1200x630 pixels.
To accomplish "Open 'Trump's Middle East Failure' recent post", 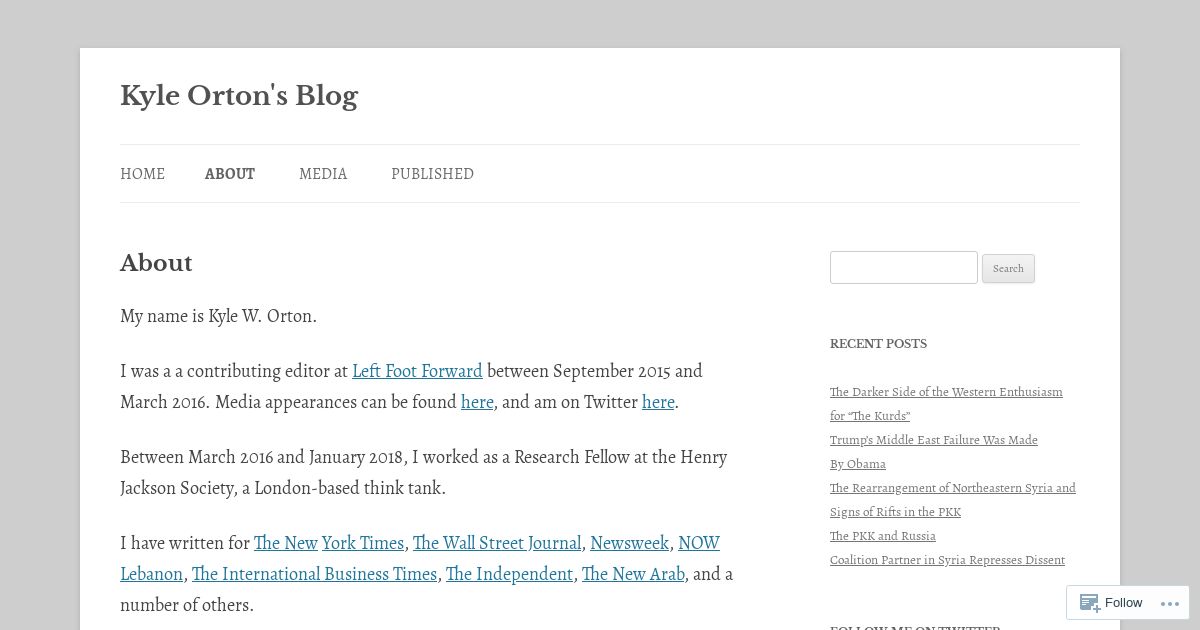I will (x=934, y=452).
